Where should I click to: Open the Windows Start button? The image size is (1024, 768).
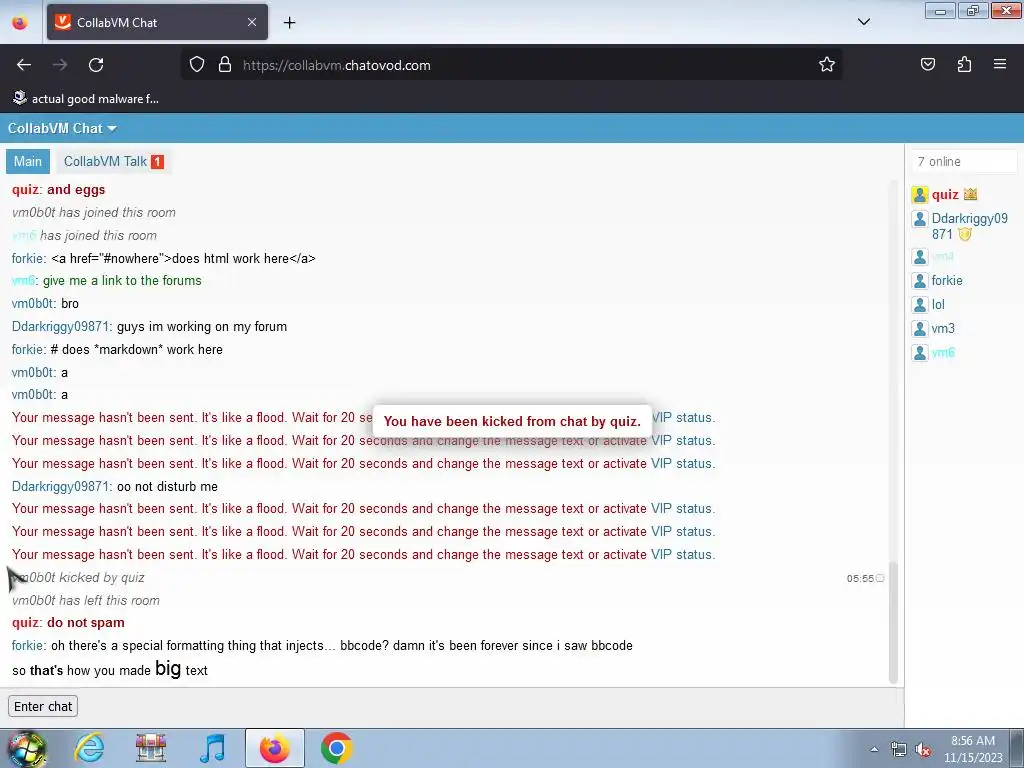(26, 748)
